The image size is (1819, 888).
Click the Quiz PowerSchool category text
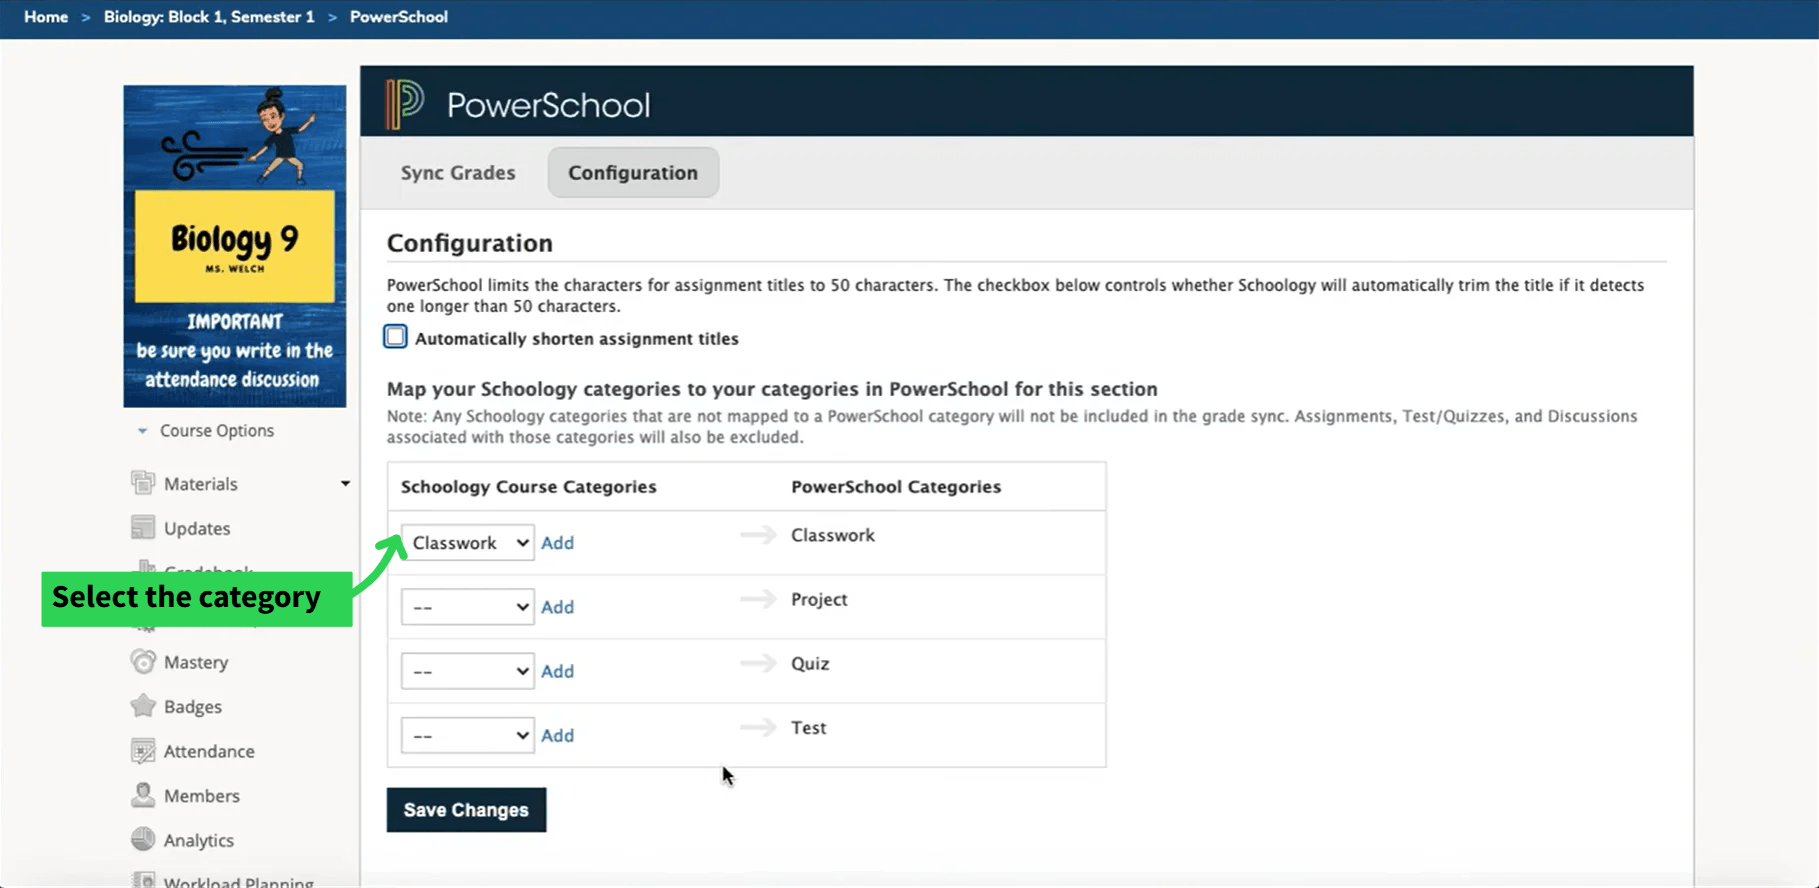[810, 663]
